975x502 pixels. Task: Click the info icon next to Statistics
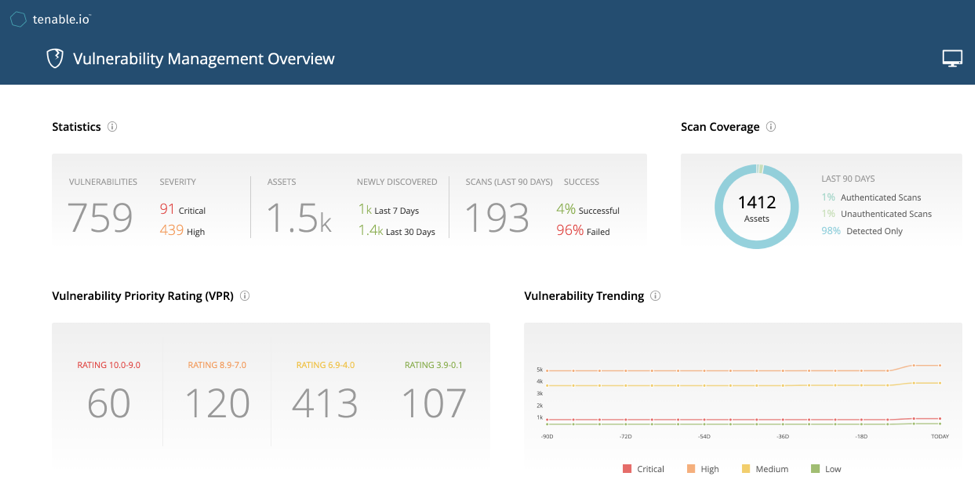click(112, 127)
